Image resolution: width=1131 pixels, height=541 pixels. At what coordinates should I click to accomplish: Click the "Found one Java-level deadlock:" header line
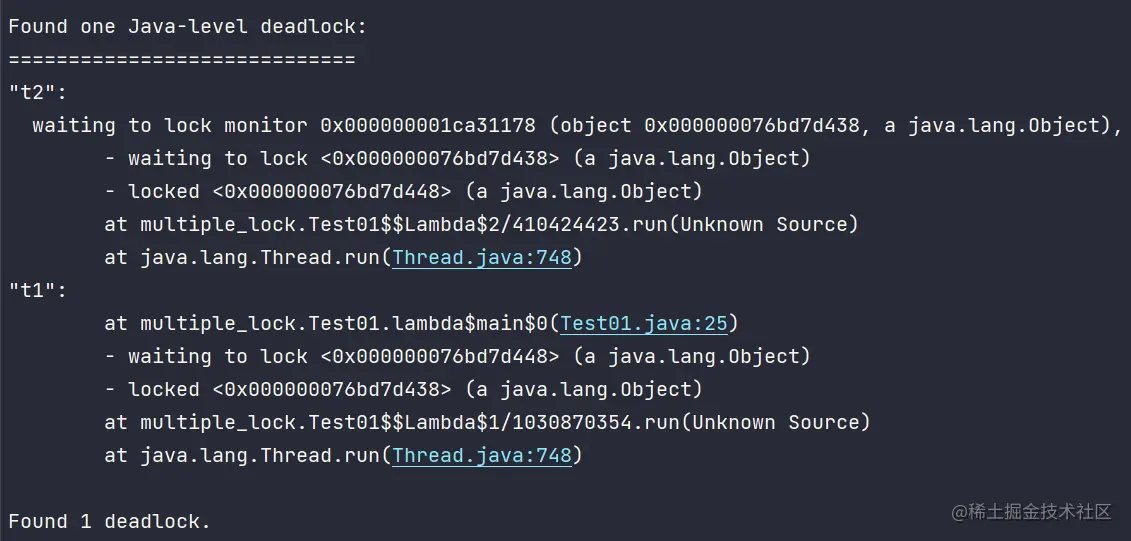[188, 27]
